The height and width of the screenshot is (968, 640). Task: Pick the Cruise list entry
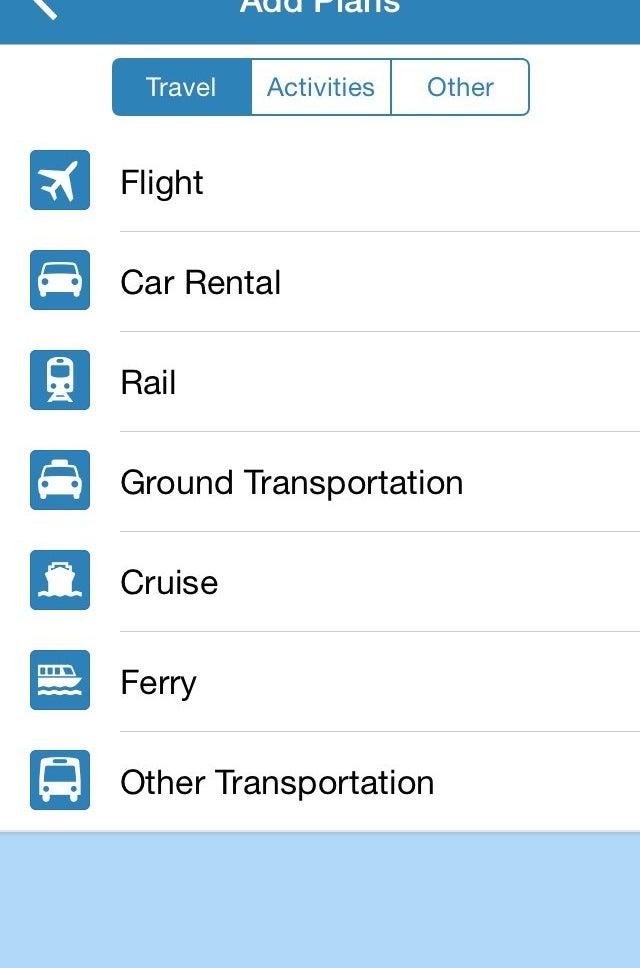[169, 582]
